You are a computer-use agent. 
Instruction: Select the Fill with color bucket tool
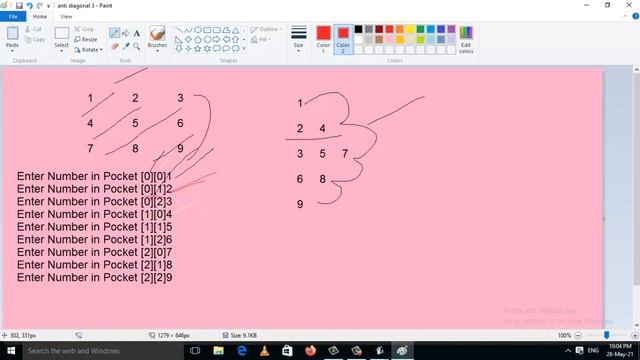point(126,33)
